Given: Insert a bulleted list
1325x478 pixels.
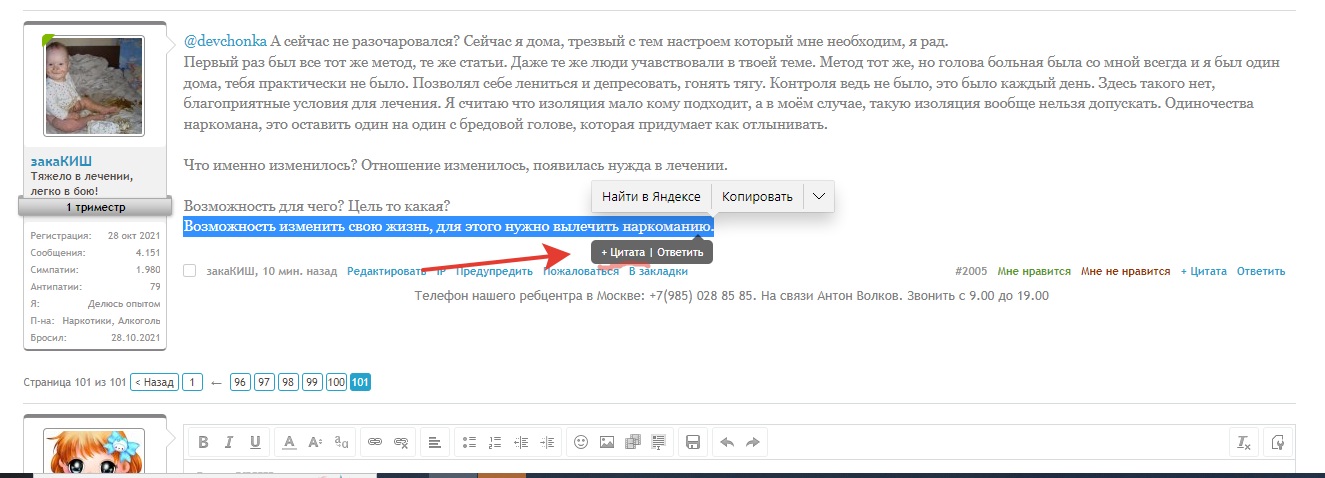Looking at the screenshot, I should coord(468,442).
